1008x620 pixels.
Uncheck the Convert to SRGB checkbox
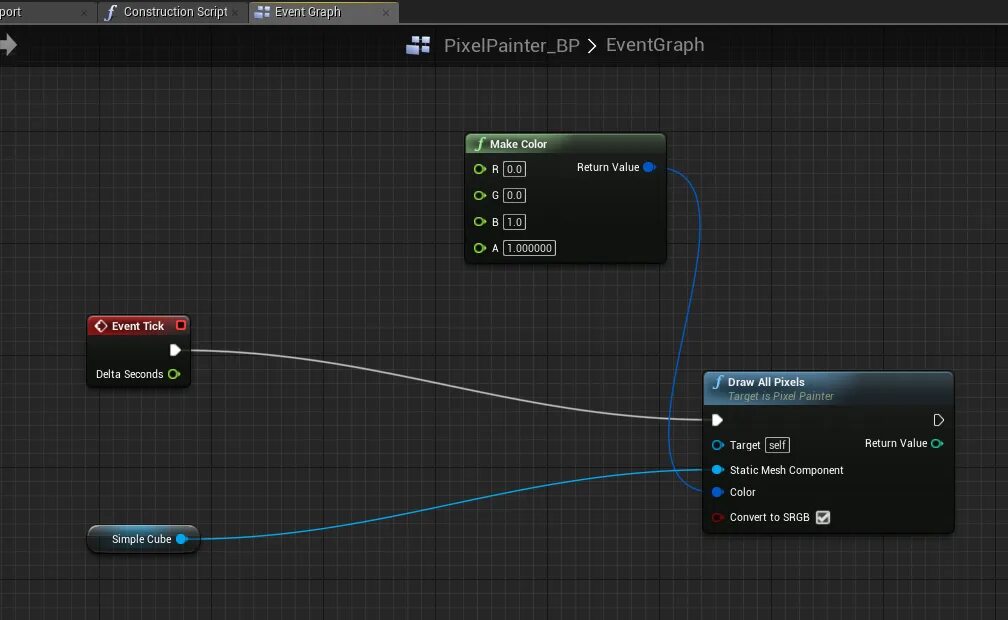pos(823,517)
